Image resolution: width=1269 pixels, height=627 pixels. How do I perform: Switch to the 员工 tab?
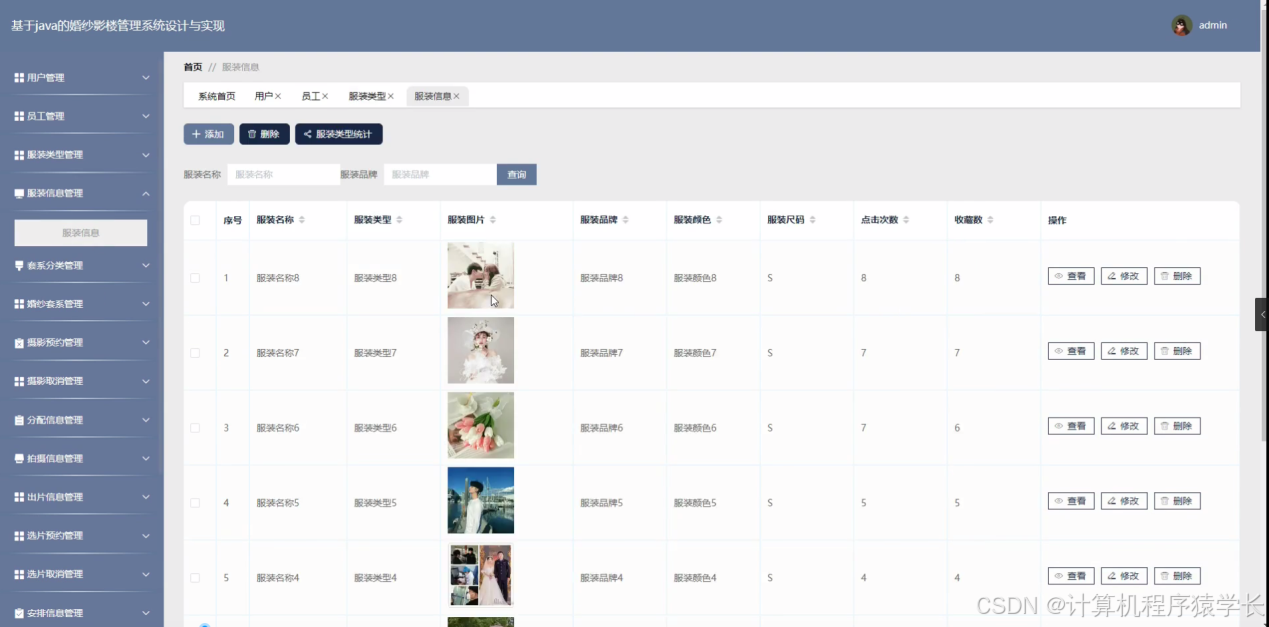click(311, 97)
